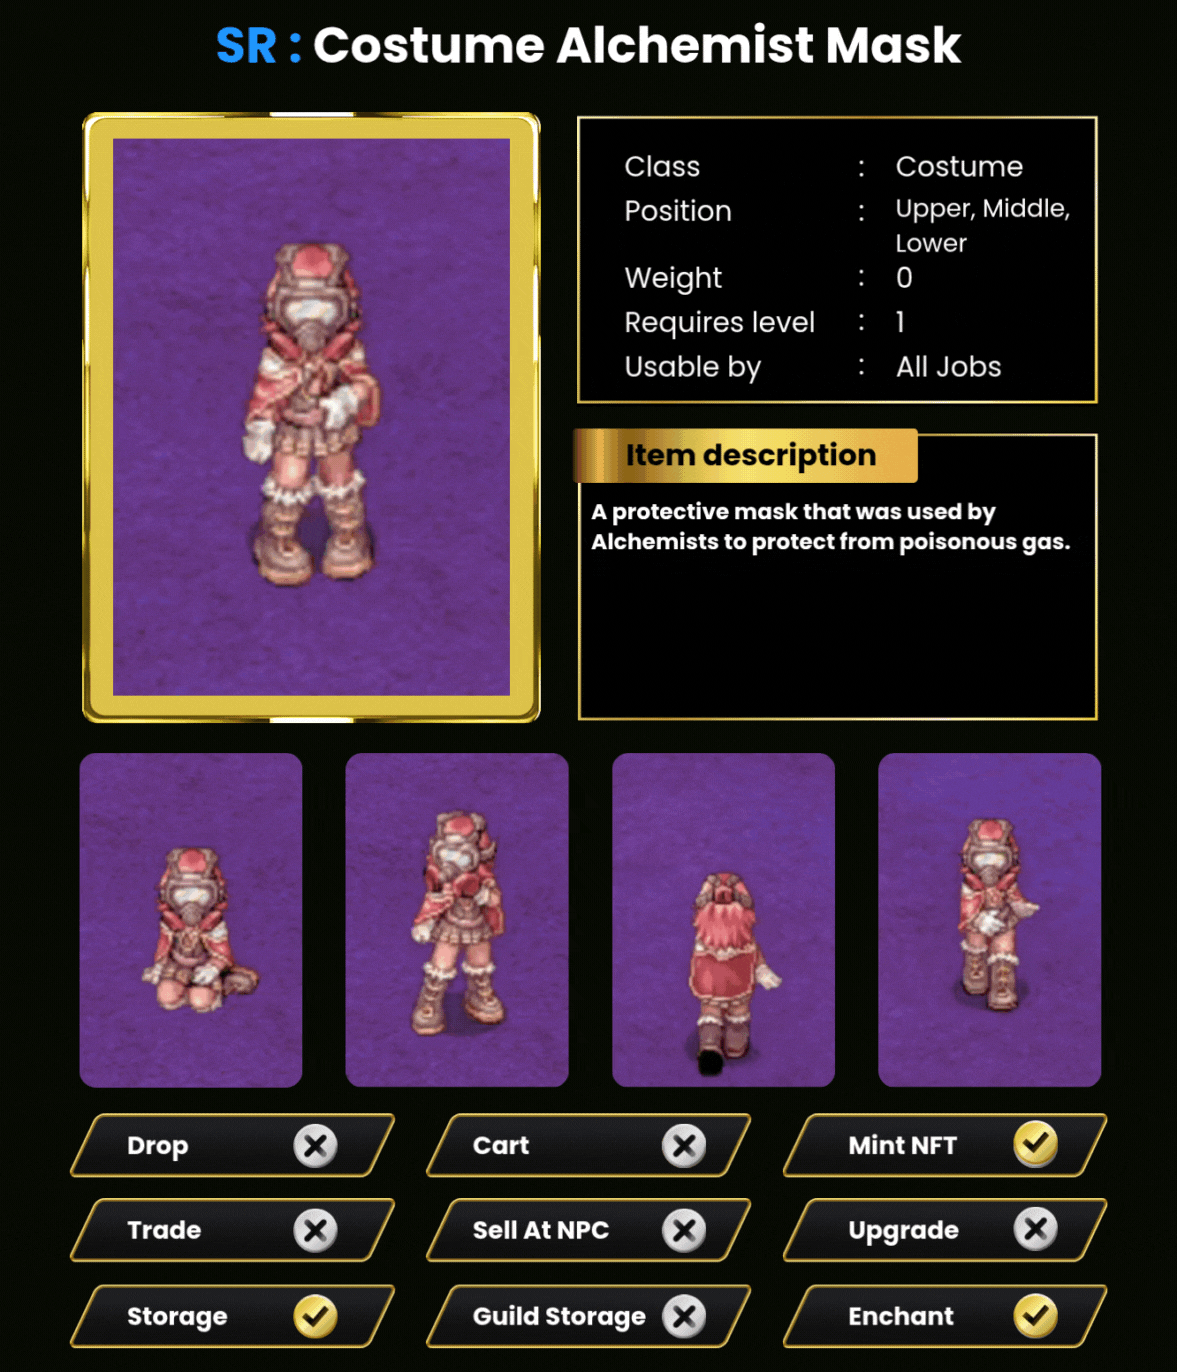This screenshot has height=1372, width=1177.
Task: Select the Upgrade badge label
Action: coord(903,1231)
